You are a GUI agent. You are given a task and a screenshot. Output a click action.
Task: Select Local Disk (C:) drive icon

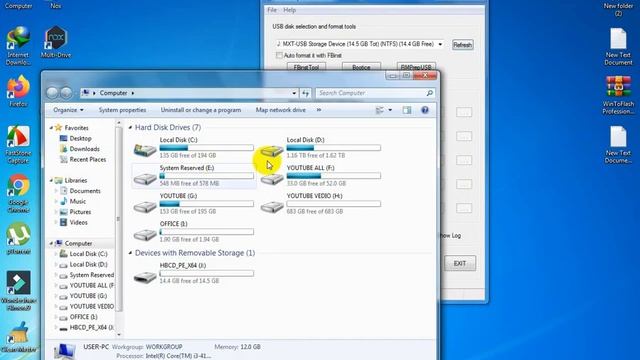[145, 150]
